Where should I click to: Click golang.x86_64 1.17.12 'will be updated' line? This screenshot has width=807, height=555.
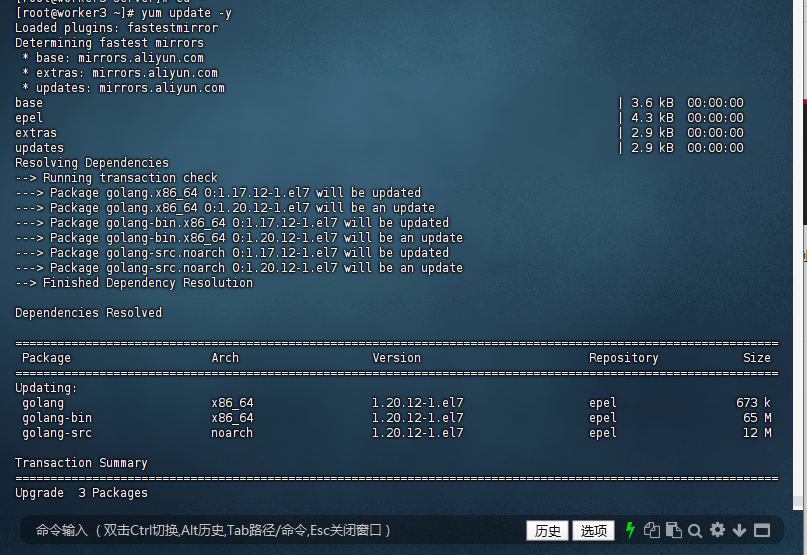tap(218, 193)
